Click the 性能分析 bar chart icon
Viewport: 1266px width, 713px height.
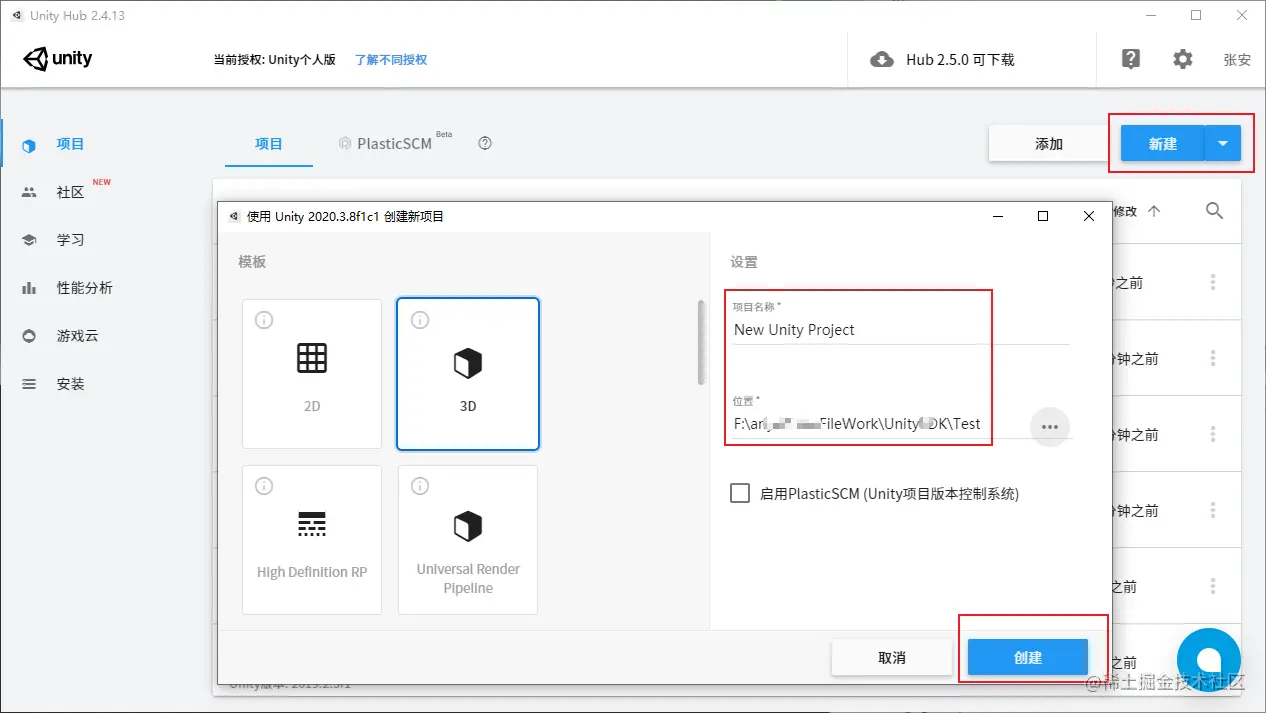pyautogui.click(x=29, y=288)
